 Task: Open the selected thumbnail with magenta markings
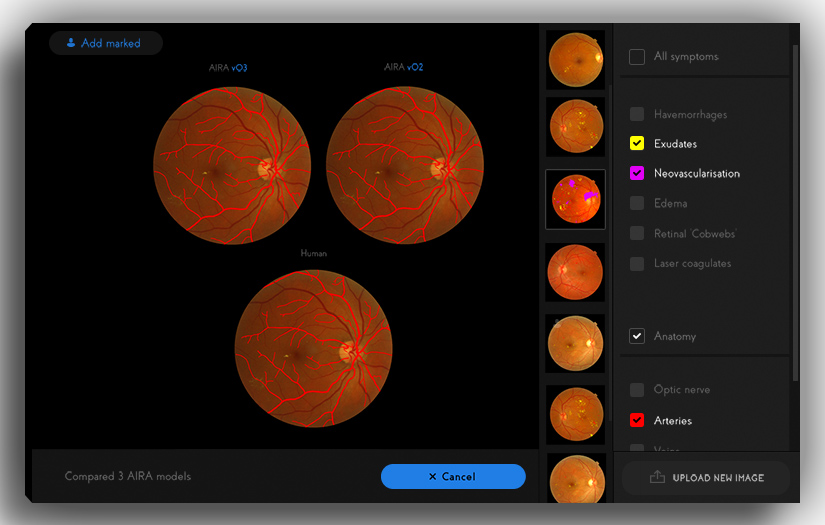pos(576,199)
